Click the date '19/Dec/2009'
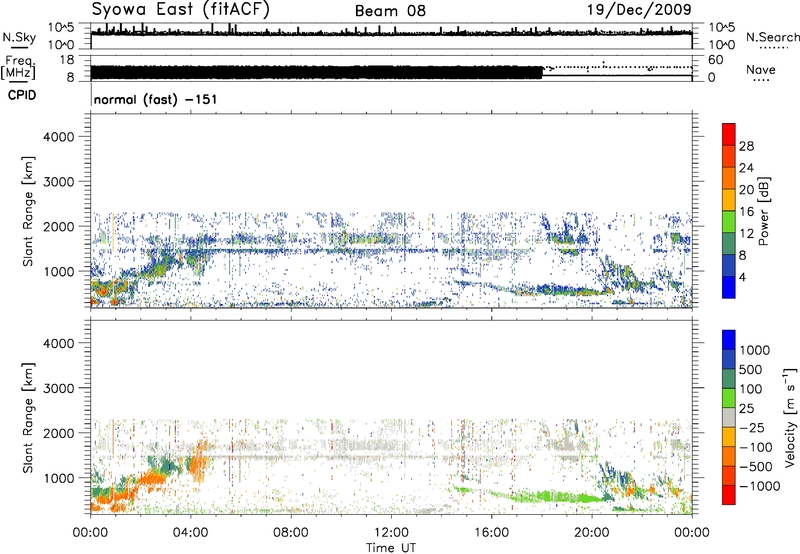 click(x=639, y=9)
